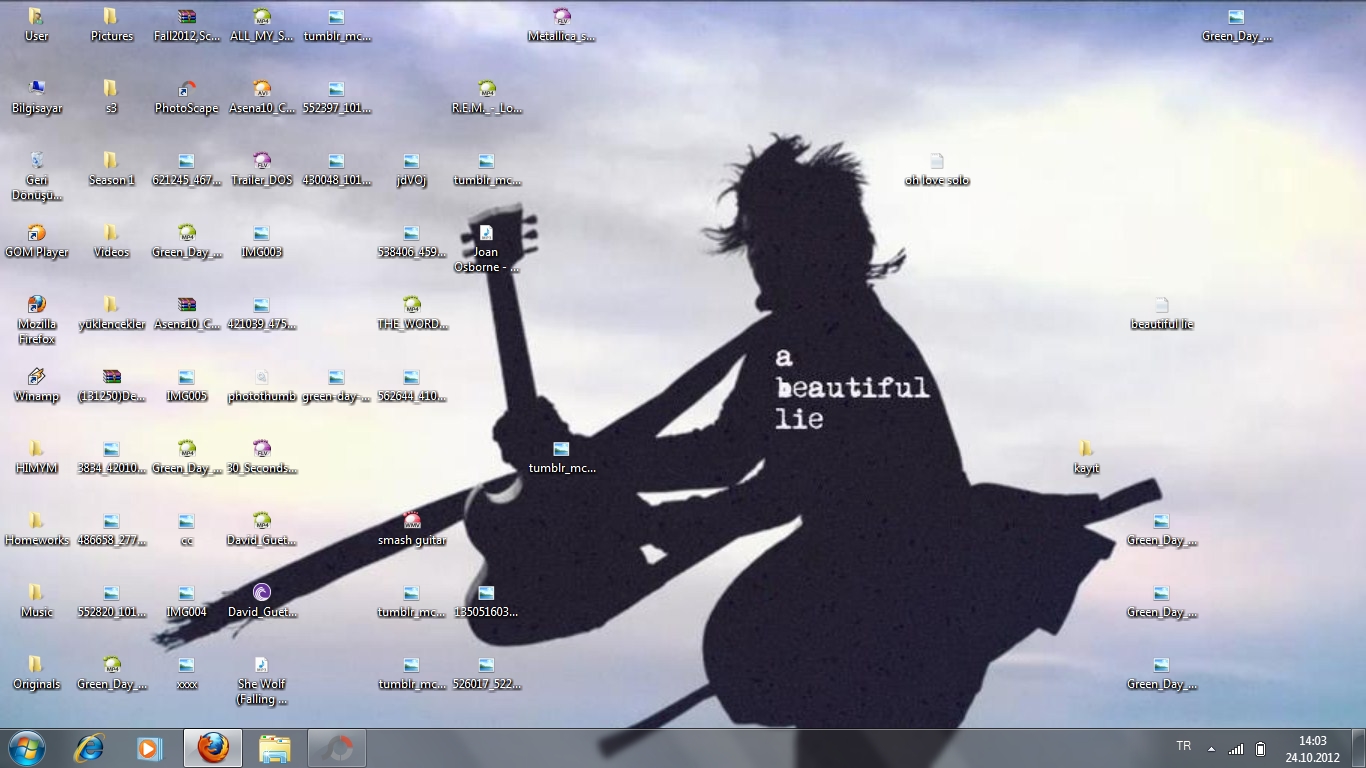Select image file 526017_522...
The width and height of the screenshot is (1366, 768).
(x=486, y=673)
